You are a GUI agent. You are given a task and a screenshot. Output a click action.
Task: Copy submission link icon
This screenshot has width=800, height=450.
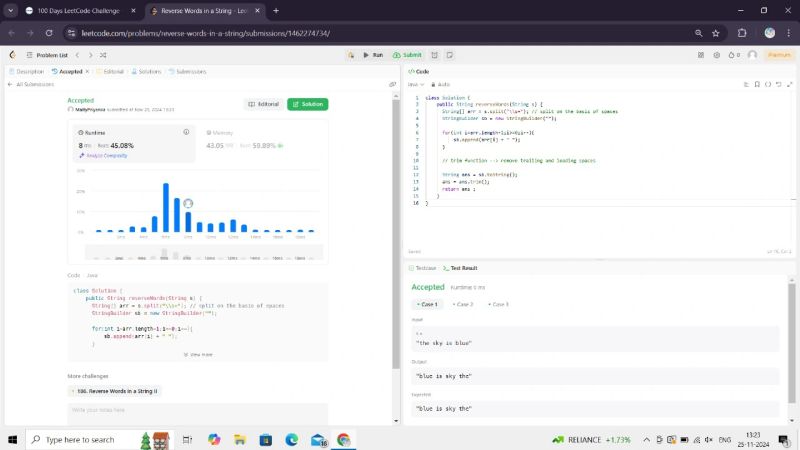[392, 84]
